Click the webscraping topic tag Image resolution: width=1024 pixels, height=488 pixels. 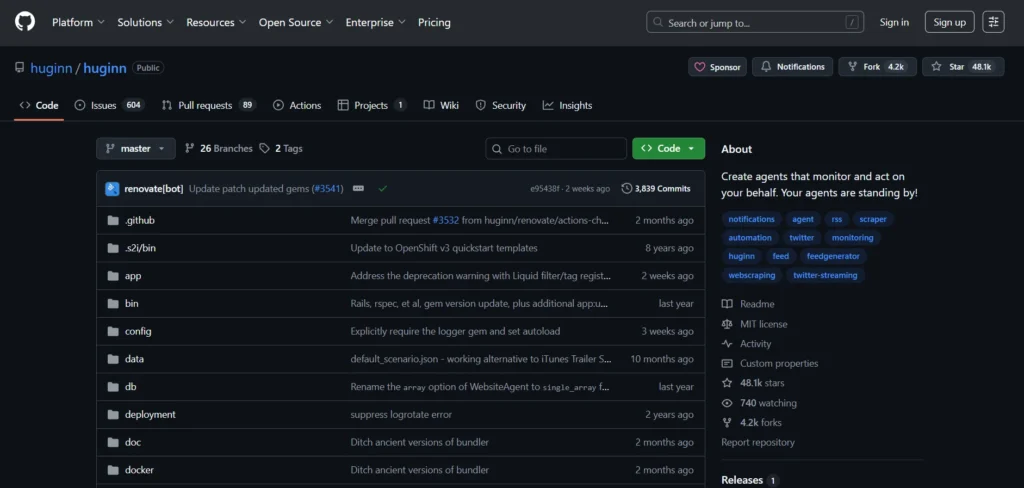coord(751,275)
